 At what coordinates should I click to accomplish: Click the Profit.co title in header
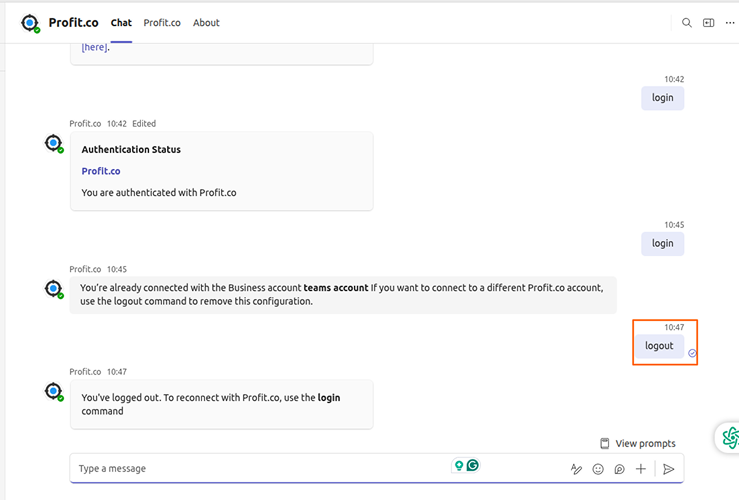coord(74,23)
